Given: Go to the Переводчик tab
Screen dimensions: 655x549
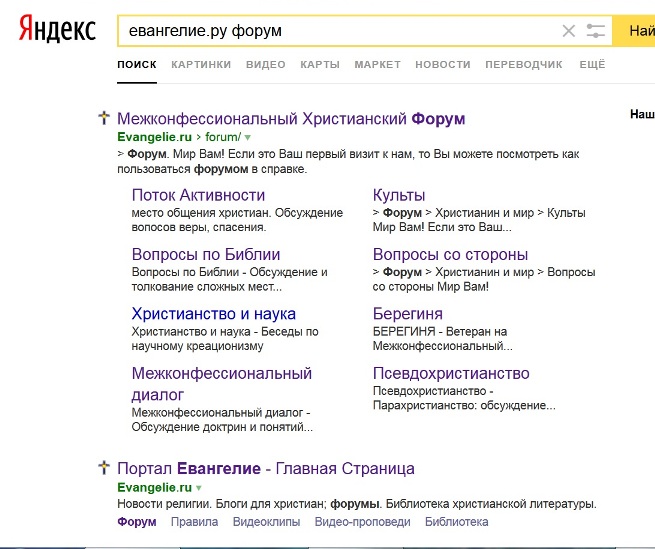Looking at the screenshot, I should pos(523,65).
